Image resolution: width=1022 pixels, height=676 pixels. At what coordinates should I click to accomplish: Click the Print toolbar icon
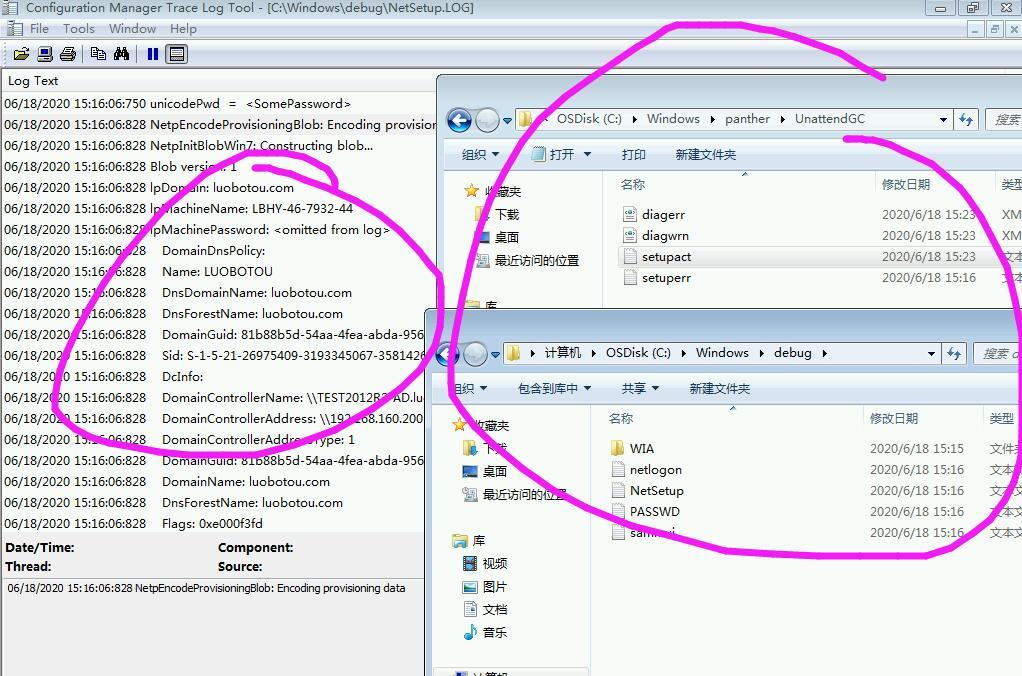tap(68, 54)
